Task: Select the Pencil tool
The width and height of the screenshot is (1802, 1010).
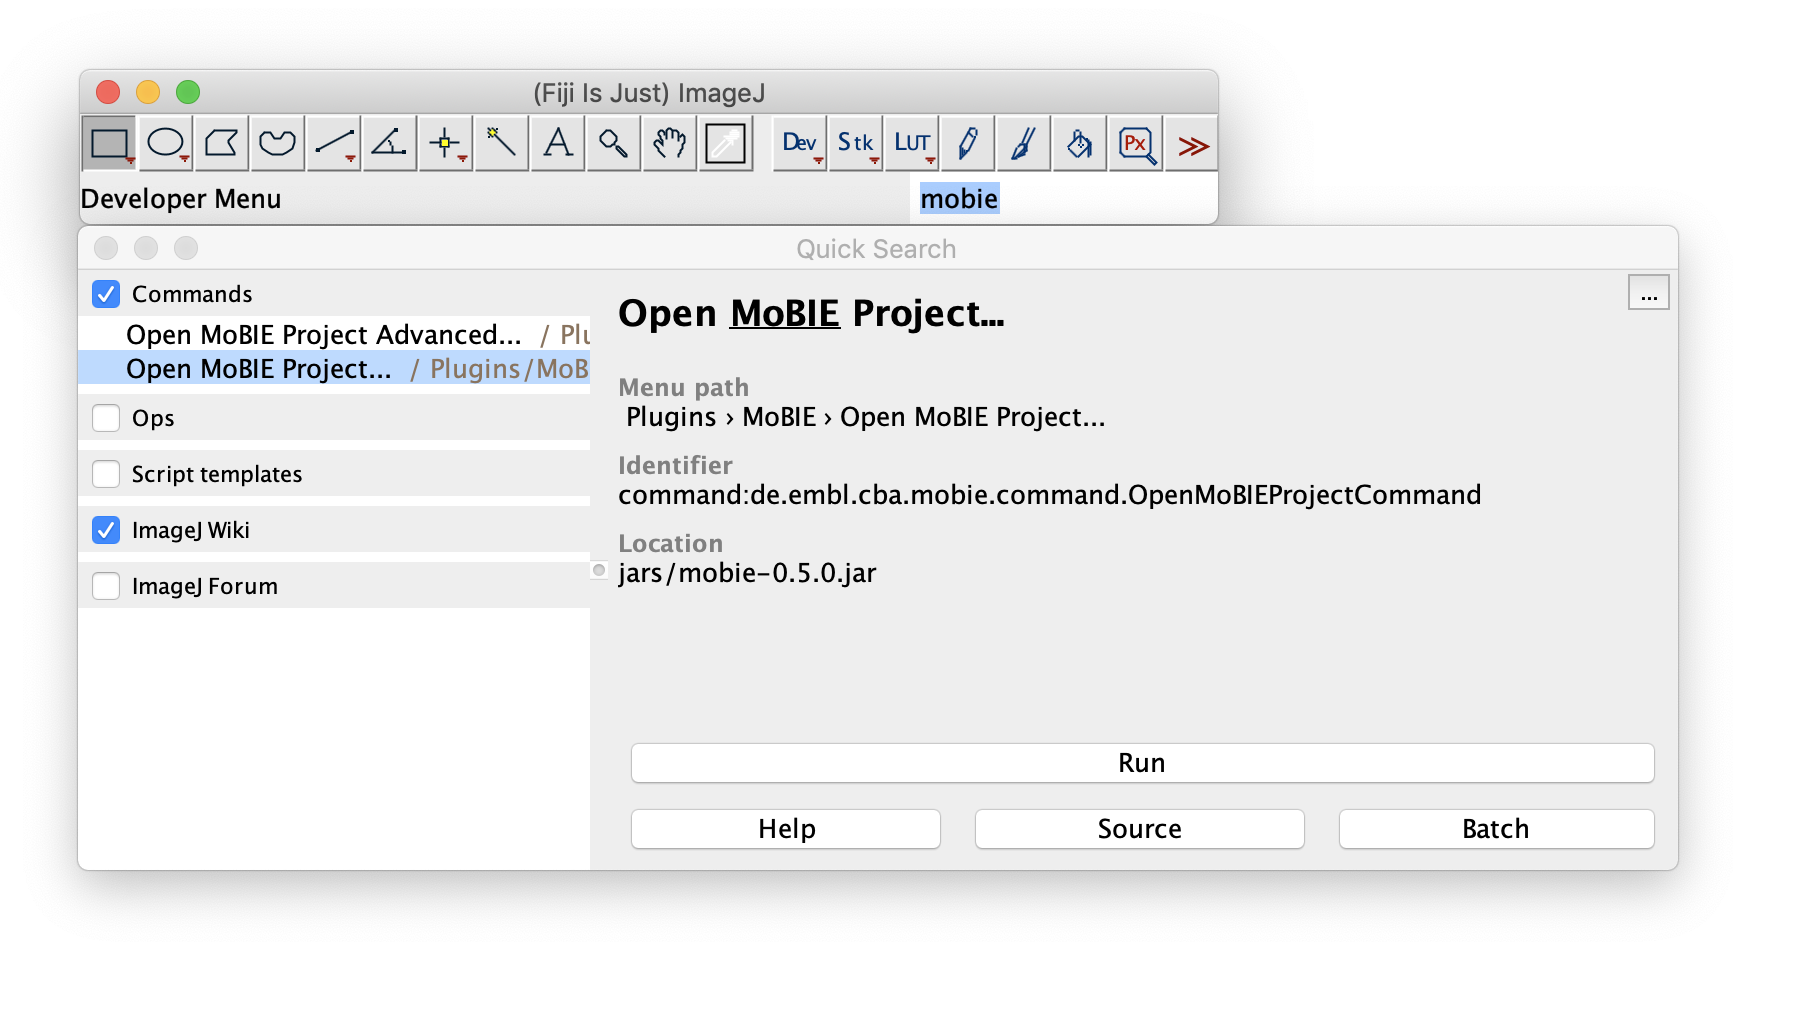Action: click(967, 144)
